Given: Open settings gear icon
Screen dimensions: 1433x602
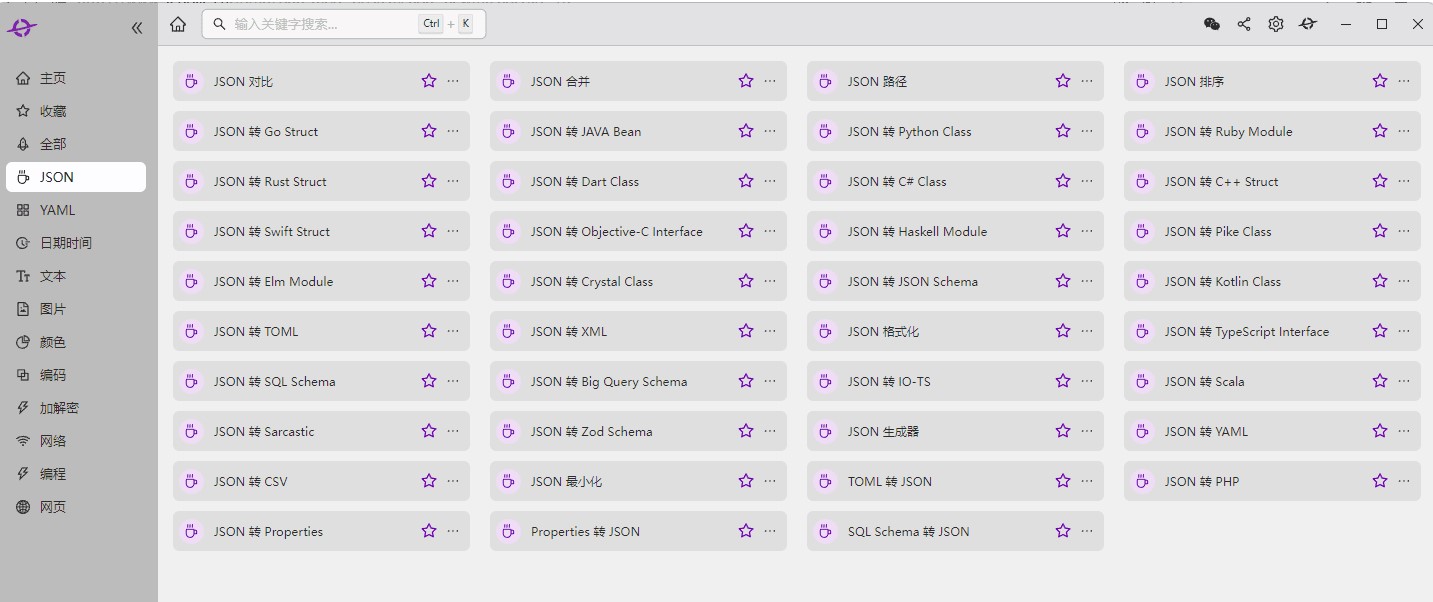Looking at the screenshot, I should coord(1276,24).
